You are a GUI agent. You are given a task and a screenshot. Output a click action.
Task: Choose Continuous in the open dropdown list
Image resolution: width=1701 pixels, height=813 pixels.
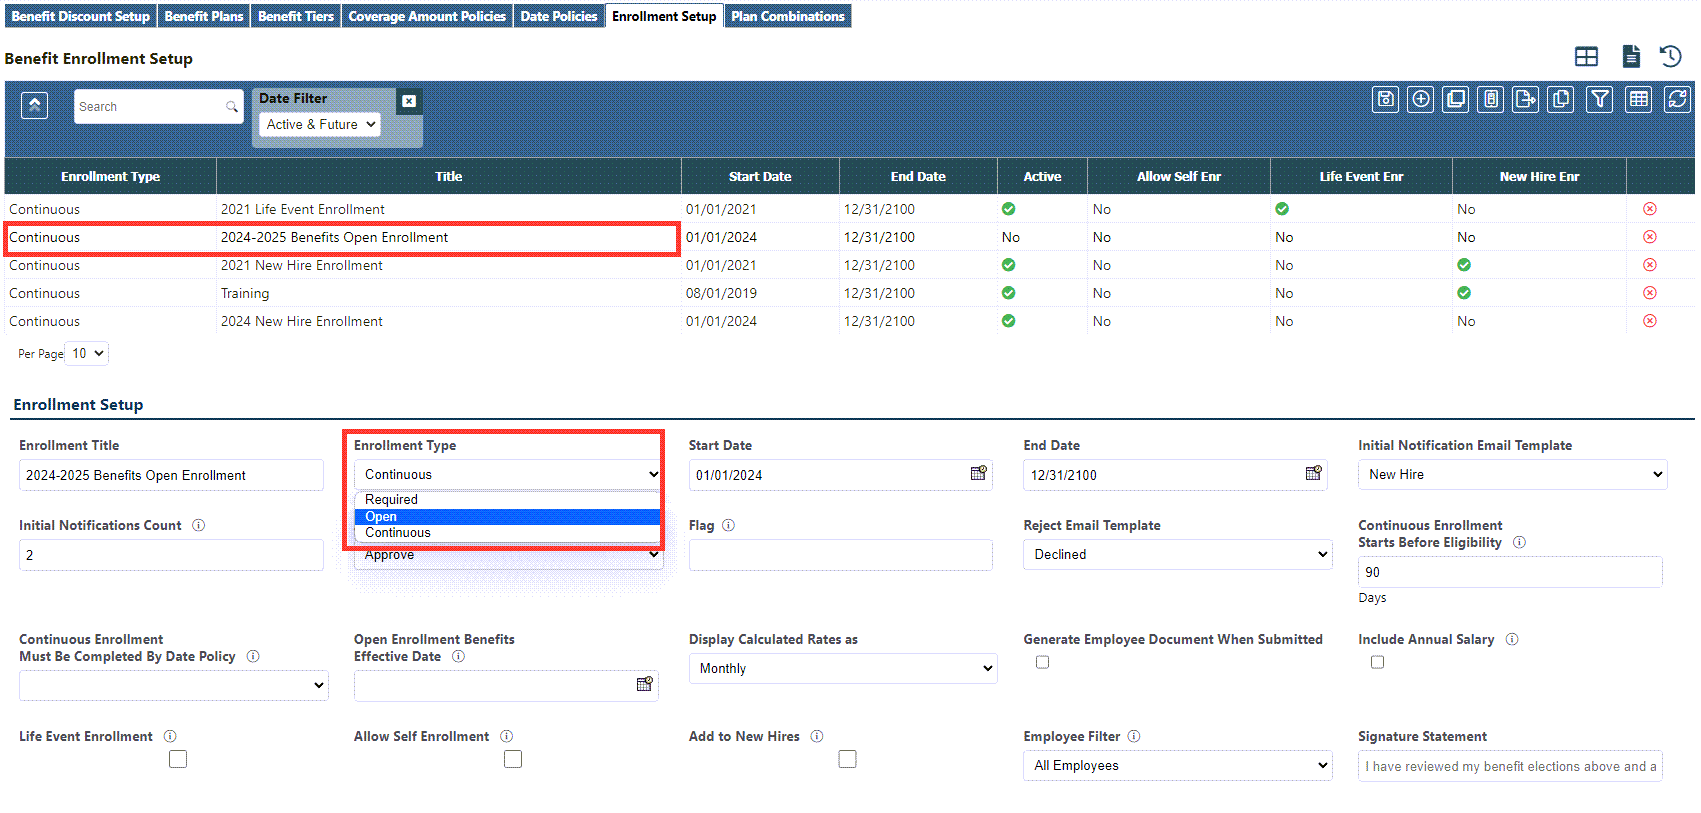tap(507, 532)
